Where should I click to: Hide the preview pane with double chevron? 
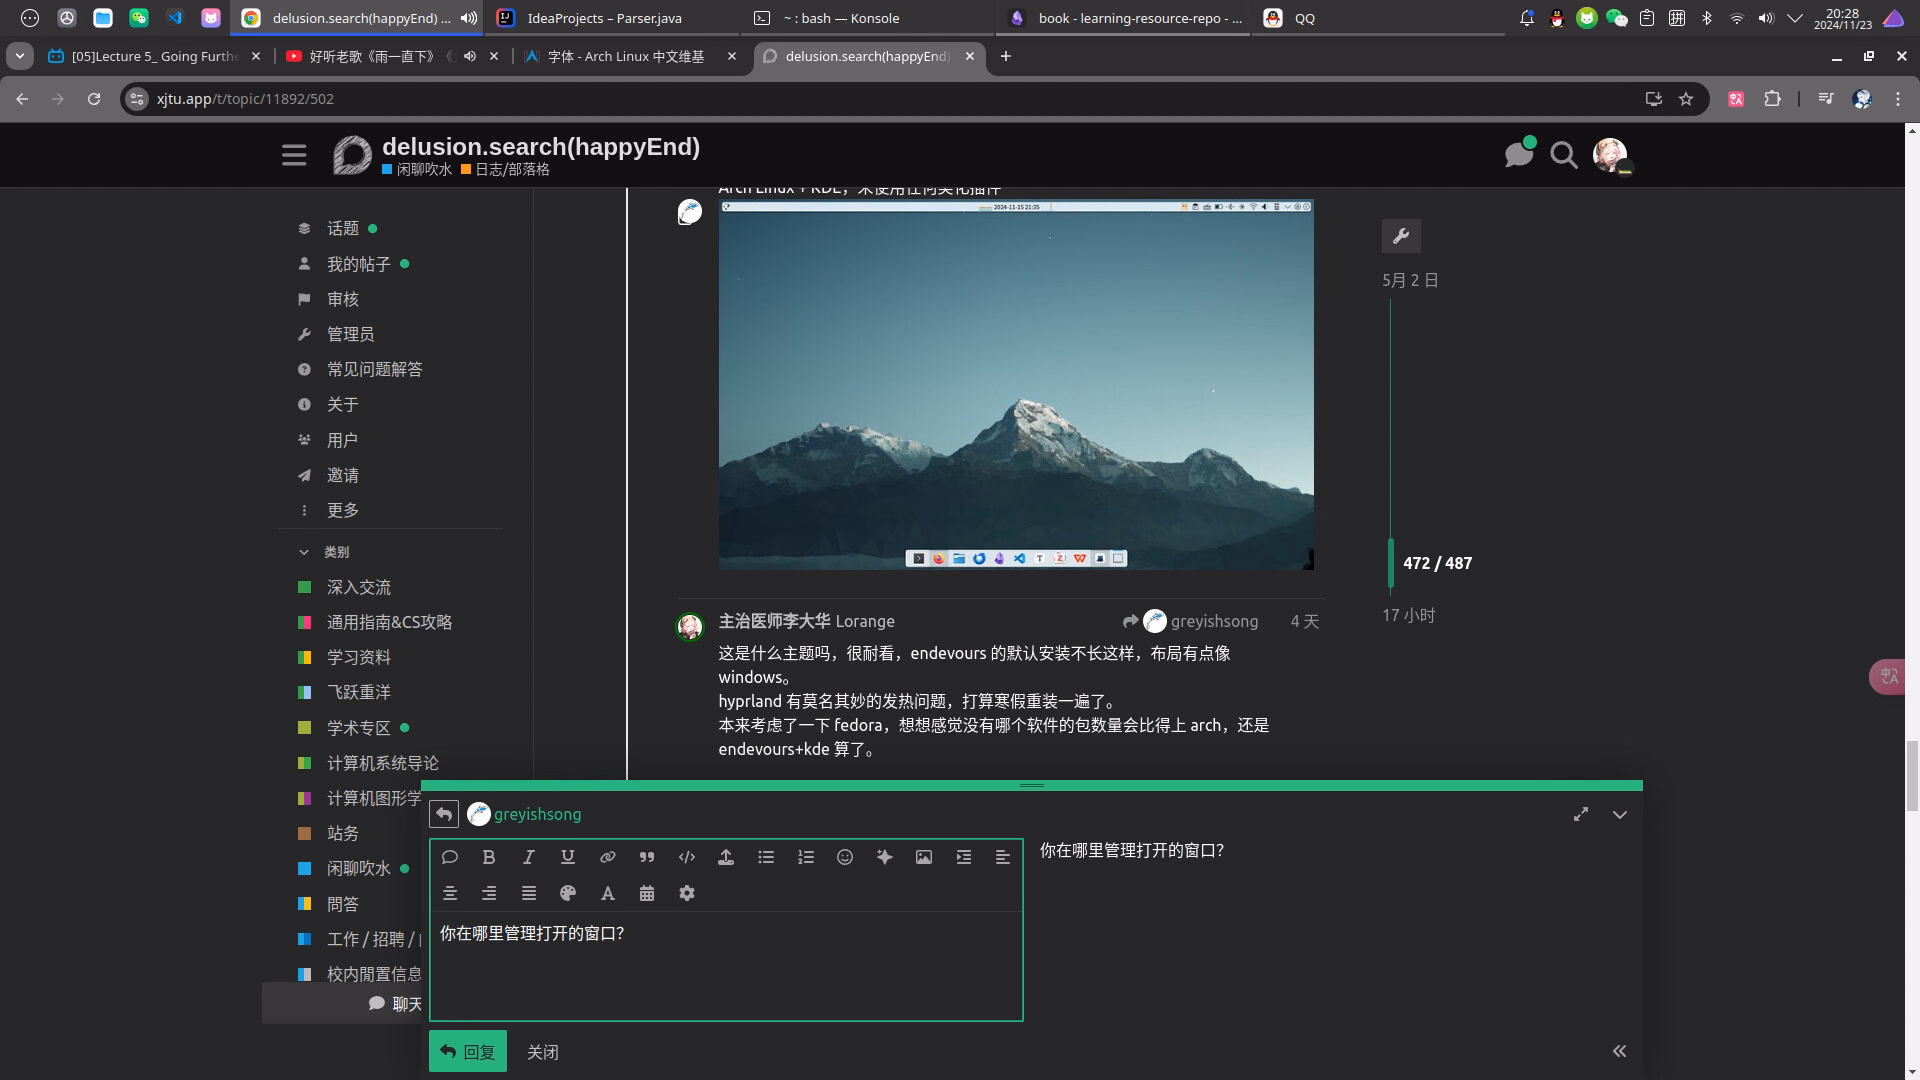(1620, 1051)
